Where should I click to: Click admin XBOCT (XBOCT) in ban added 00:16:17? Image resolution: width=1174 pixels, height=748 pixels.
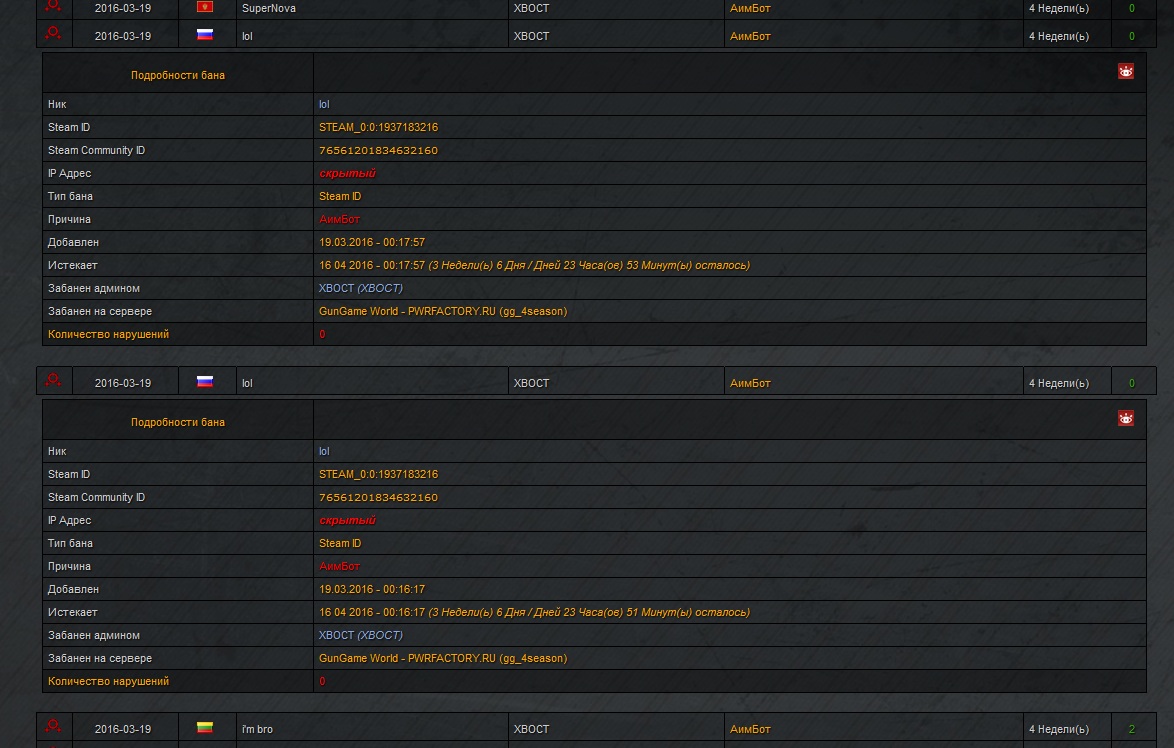click(360, 636)
